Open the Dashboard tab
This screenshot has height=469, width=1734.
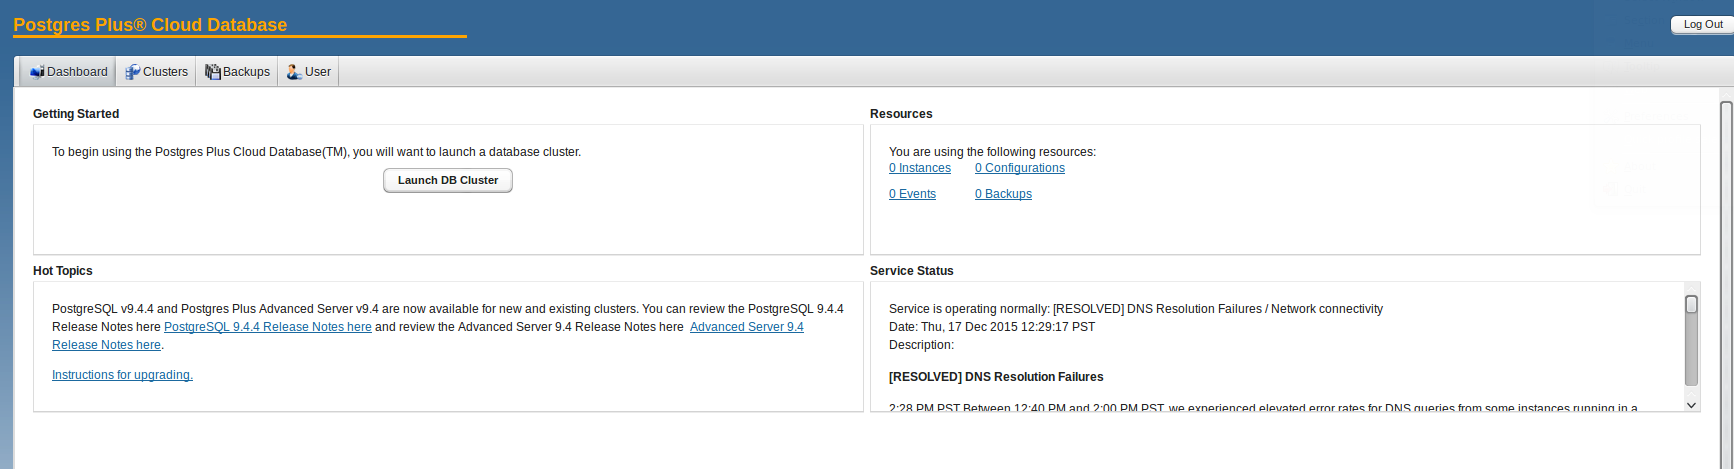(68, 72)
